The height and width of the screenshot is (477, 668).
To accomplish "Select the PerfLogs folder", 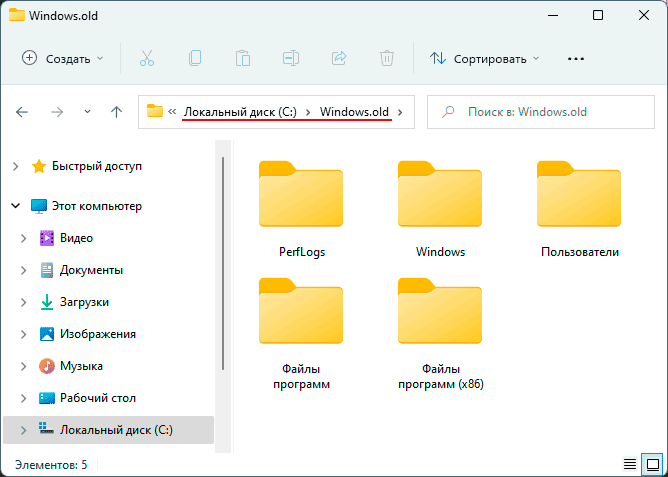I will point(301,210).
